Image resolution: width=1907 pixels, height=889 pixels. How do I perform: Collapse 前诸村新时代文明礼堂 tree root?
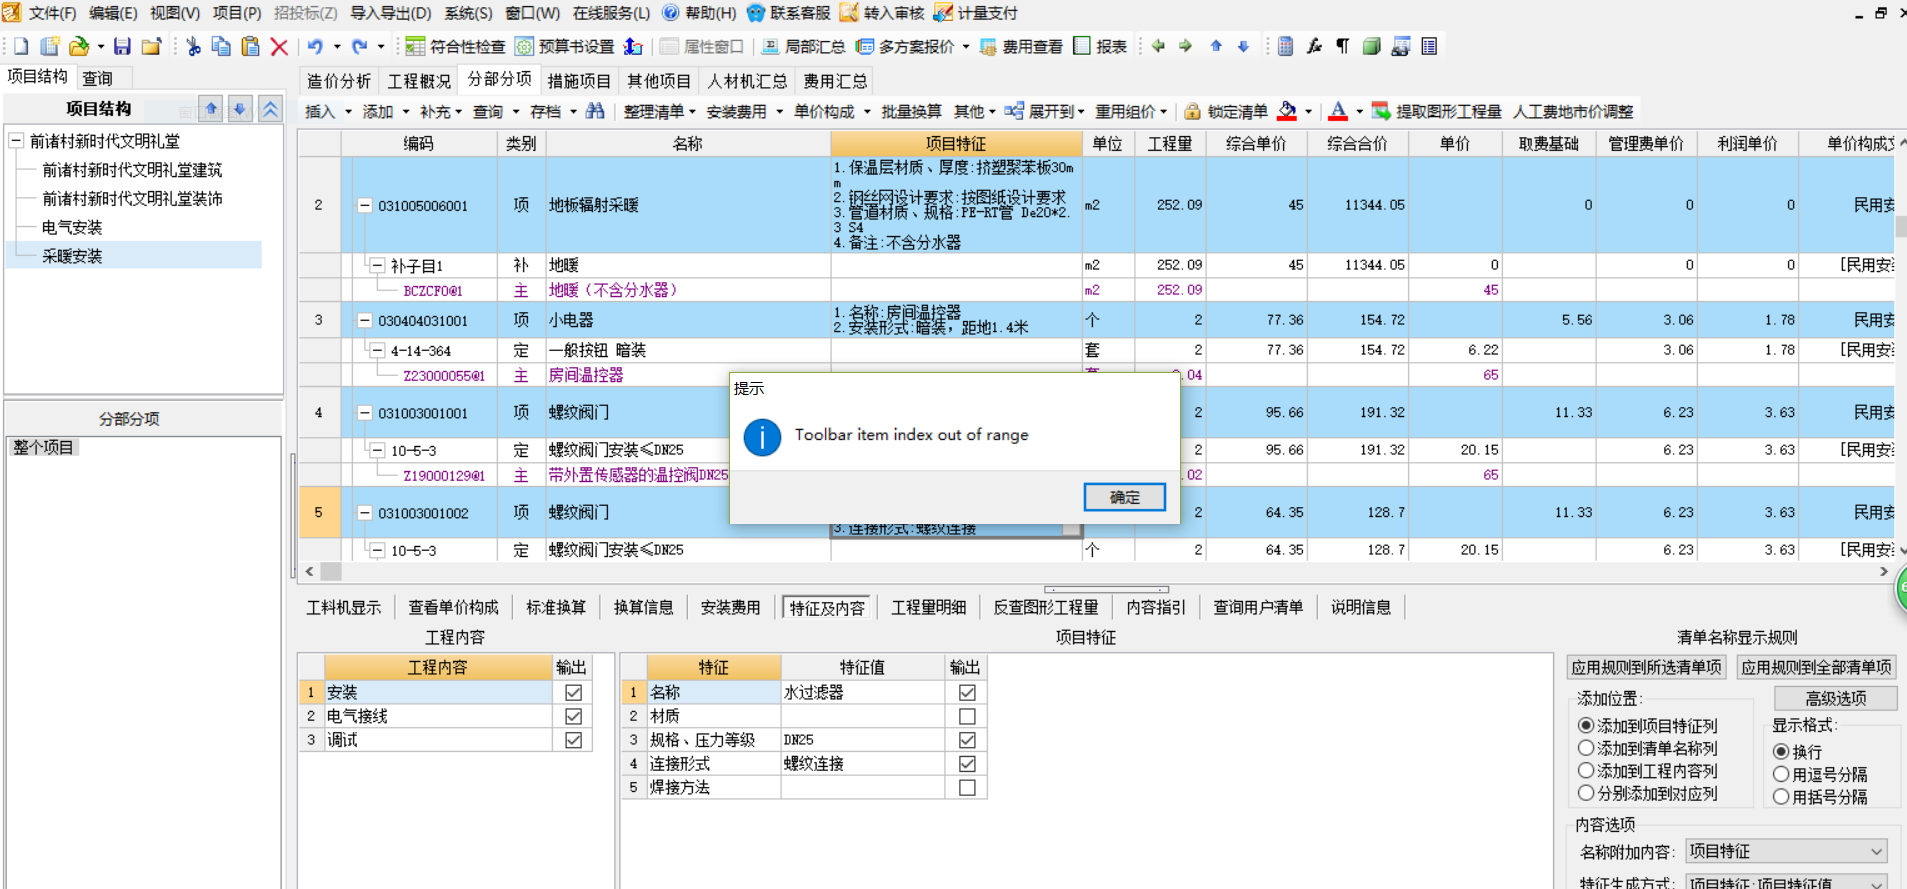click(16, 141)
